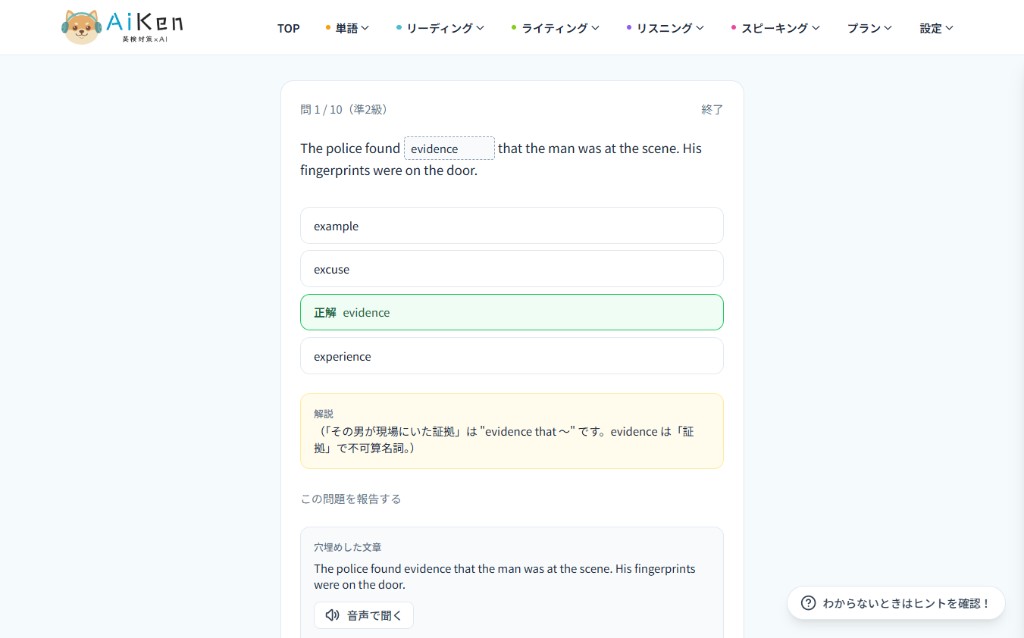Expand the プラン dropdown

click(869, 28)
